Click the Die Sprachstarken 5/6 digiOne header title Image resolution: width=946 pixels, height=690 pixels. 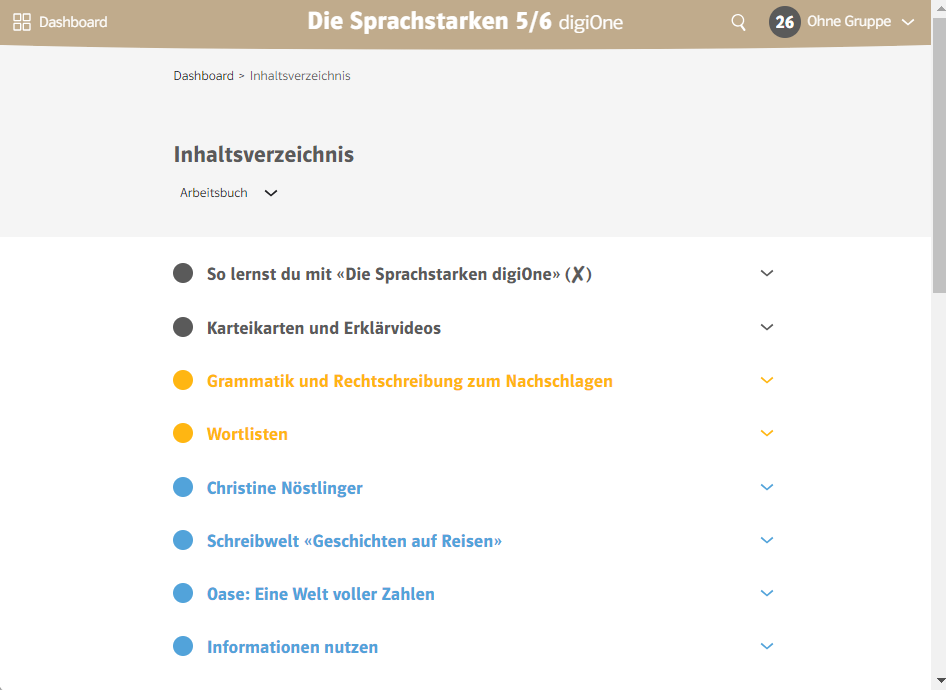(464, 21)
